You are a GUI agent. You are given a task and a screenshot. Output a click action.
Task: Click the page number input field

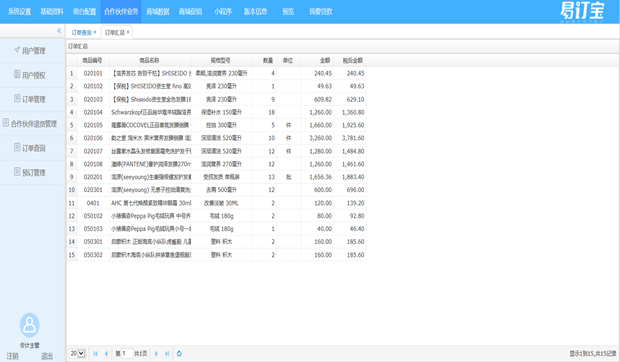127,353
